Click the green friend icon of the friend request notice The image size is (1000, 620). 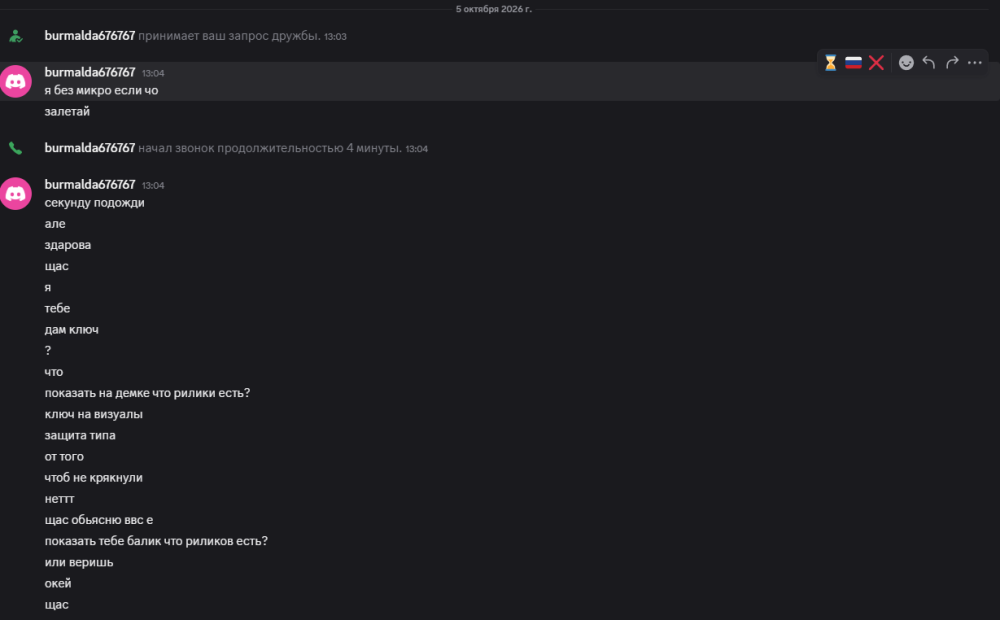click(16, 36)
